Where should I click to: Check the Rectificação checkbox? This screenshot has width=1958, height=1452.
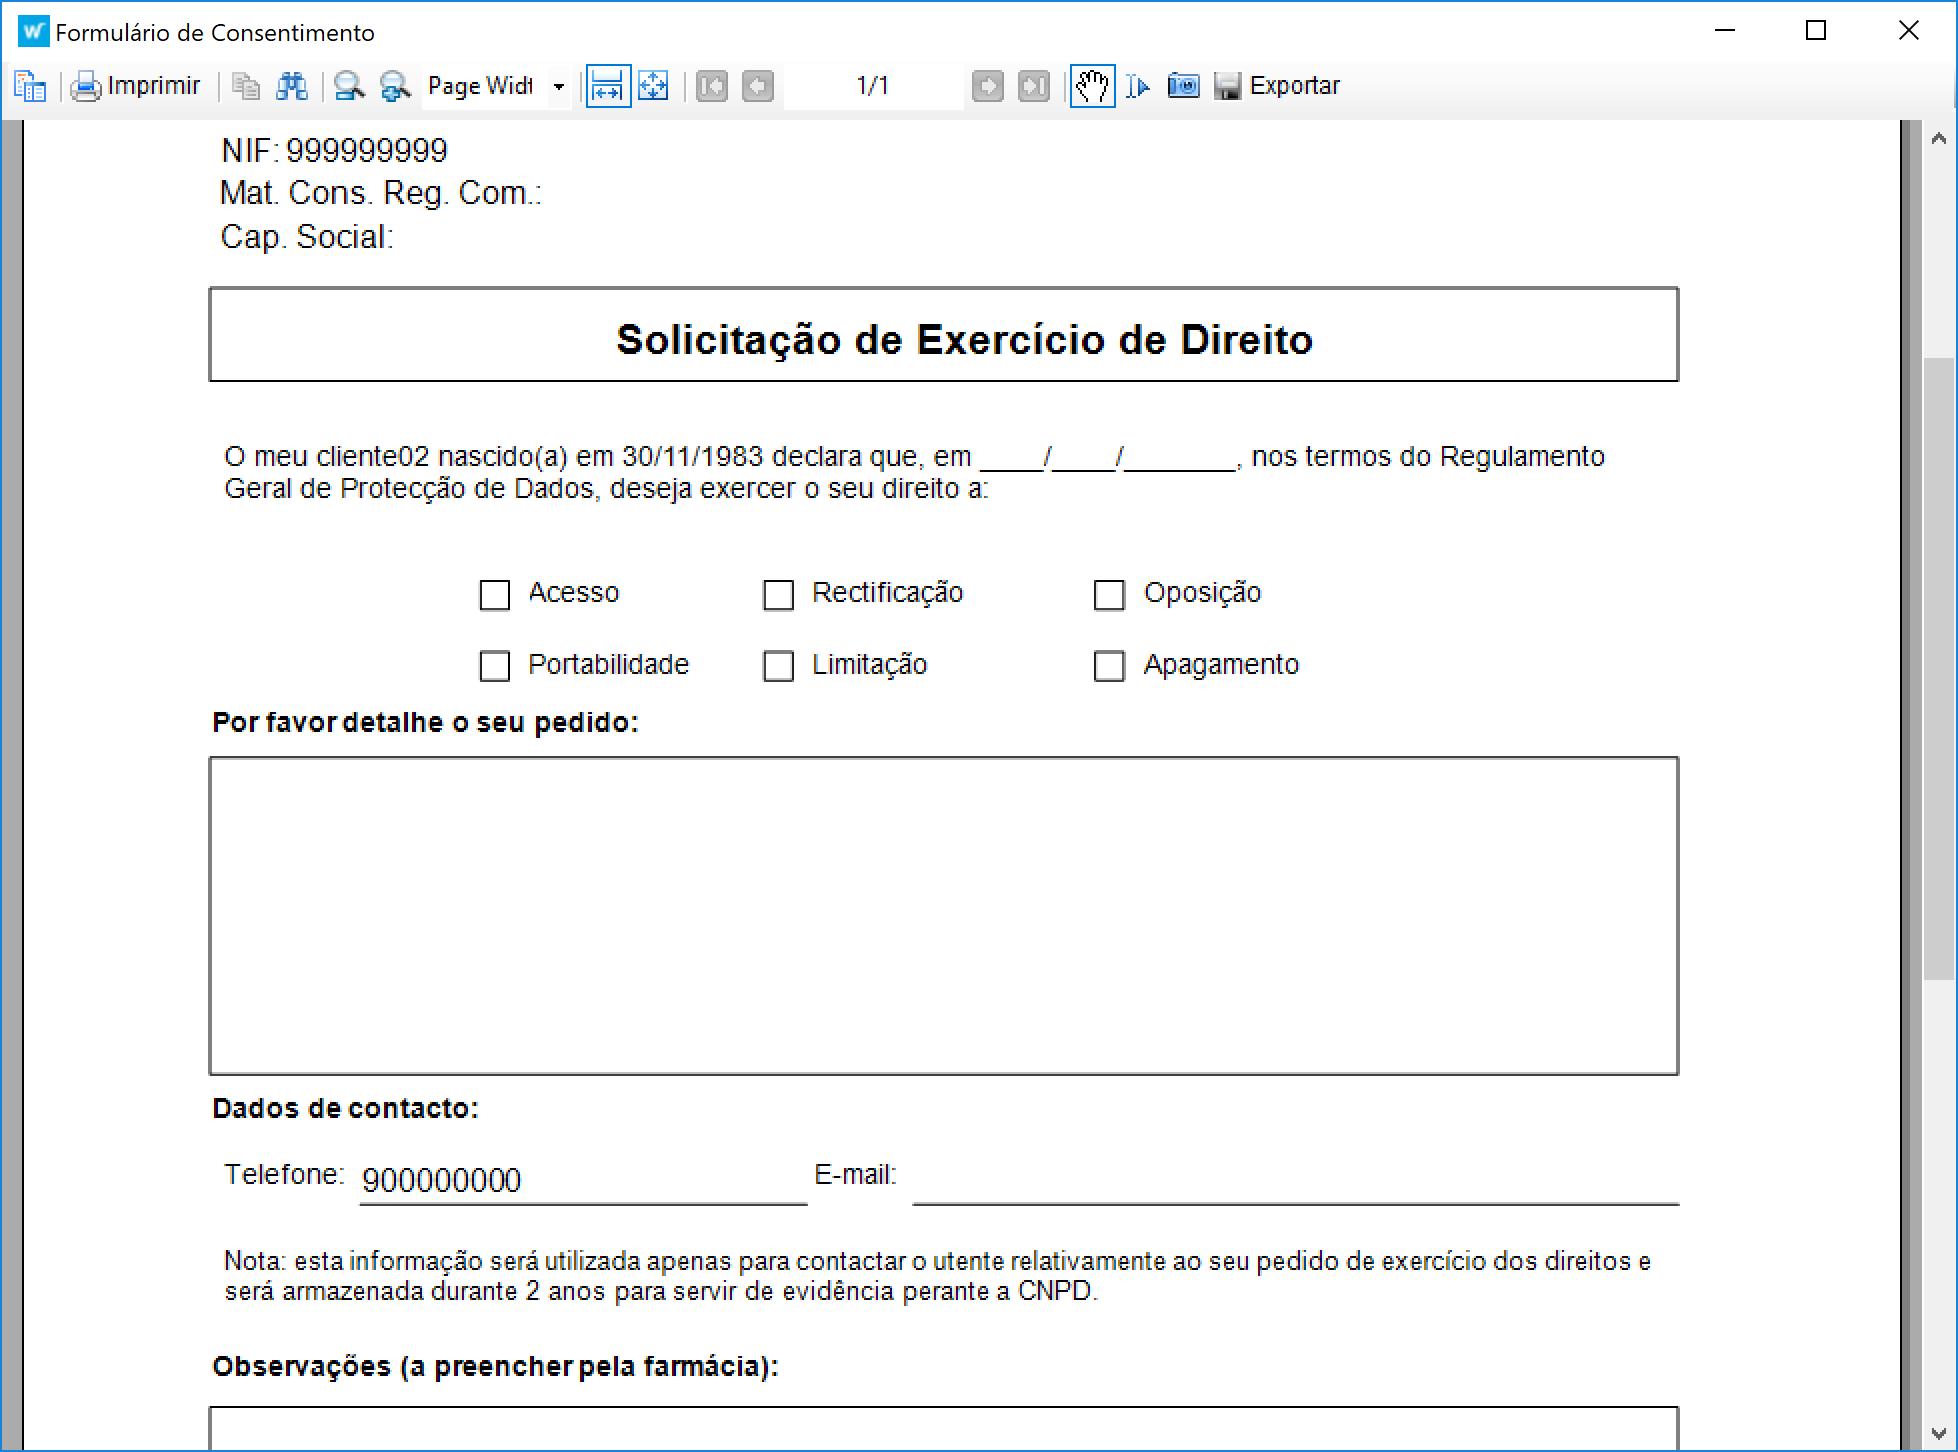pos(778,595)
